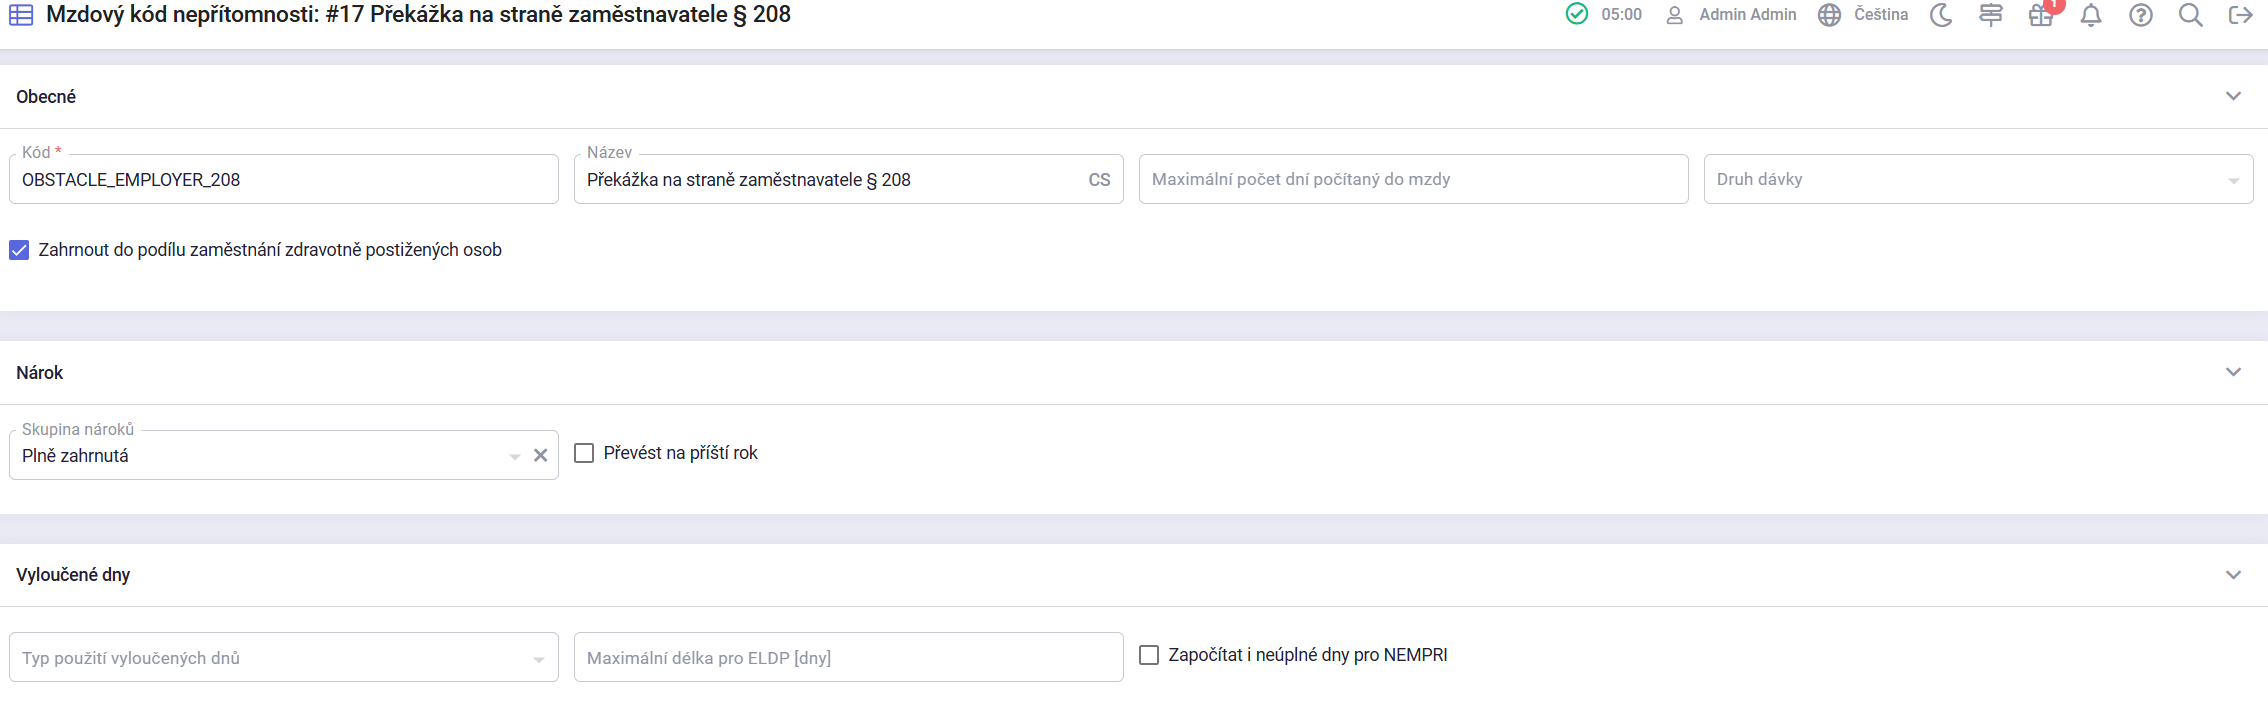Open the Druh dávky dropdown

click(1978, 180)
